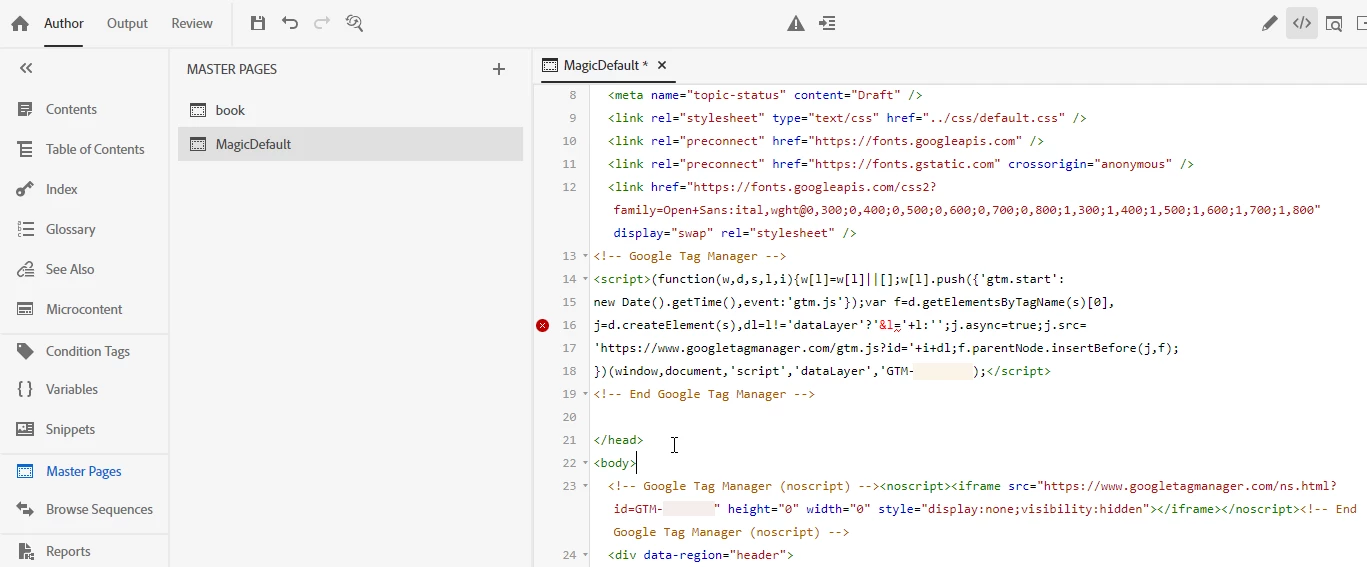This screenshot has height=567, width=1367.
Task: Click the Reports sidebar icon
Action: click(26, 551)
